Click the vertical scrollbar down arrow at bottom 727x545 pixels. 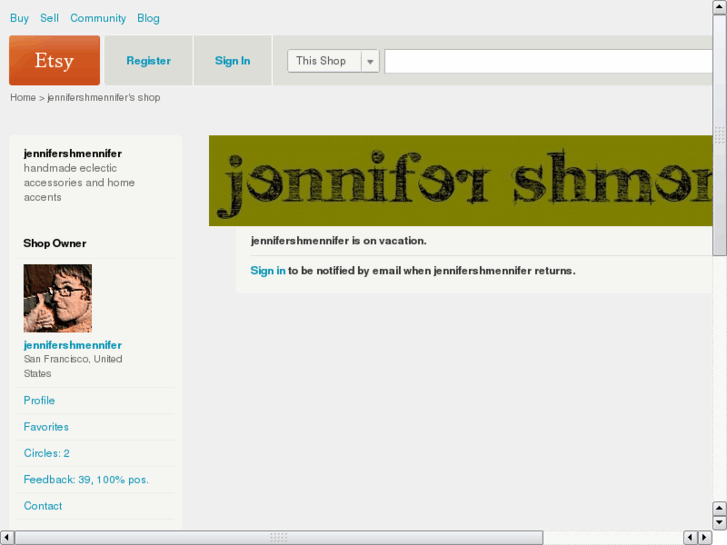click(719, 522)
